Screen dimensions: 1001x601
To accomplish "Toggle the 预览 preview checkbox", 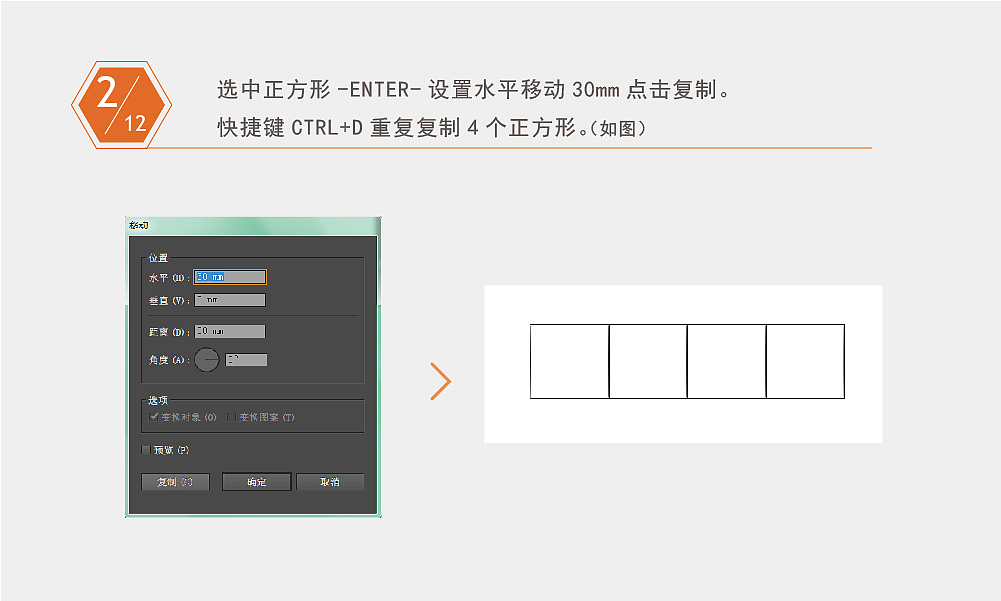I will [146, 450].
